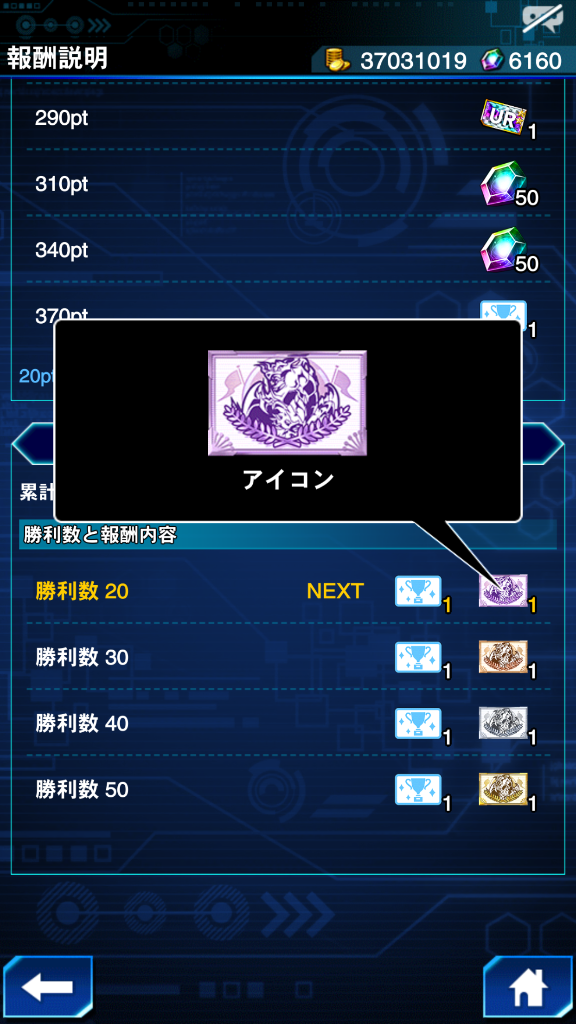Tap the silver icon reward for 40 wins
This screenshot has height=1024, width=576.
(x=503, y=724)
